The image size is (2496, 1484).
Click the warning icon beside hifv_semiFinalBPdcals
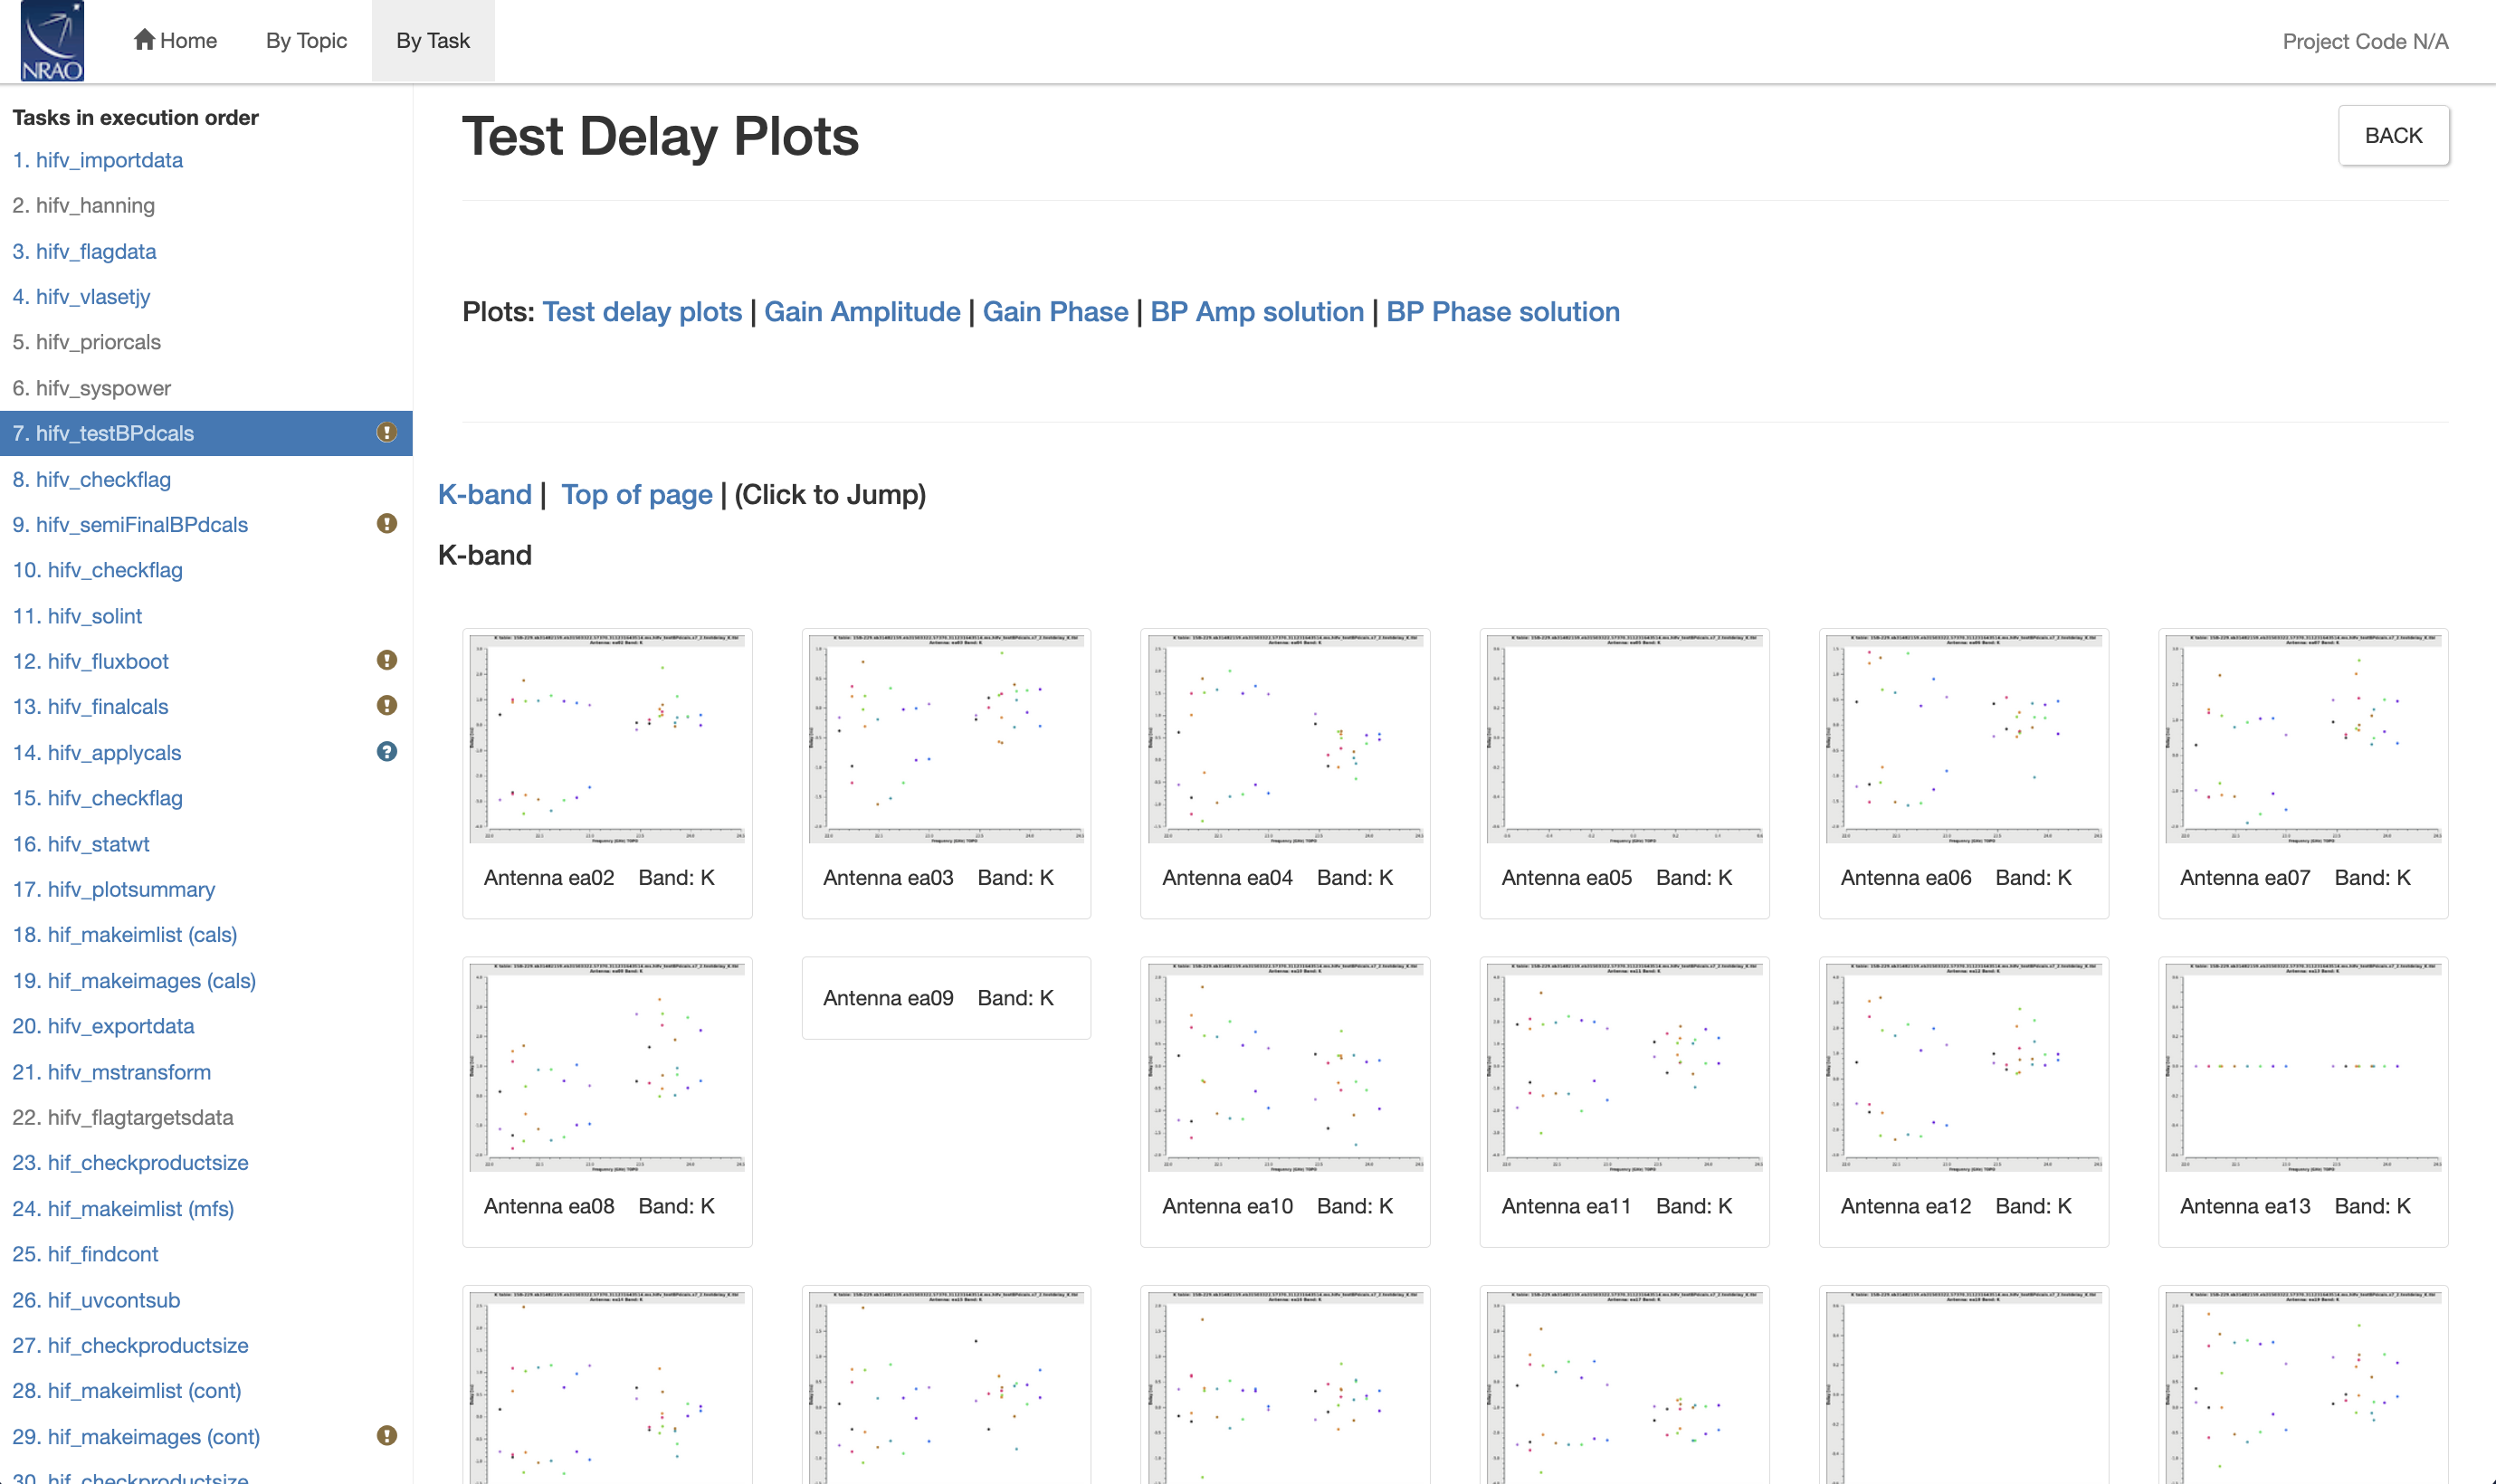point(386,524)
